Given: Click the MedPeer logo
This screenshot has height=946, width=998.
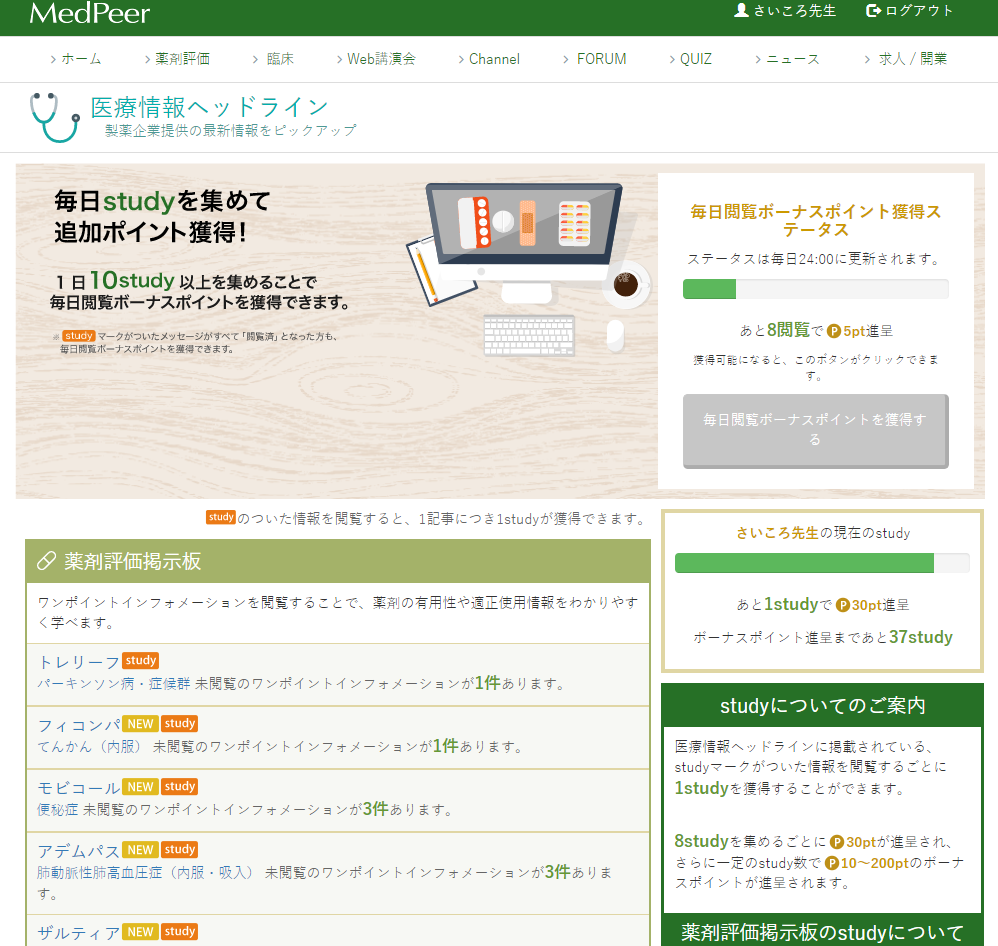Looking at the screenshot, I should (90, 13).
